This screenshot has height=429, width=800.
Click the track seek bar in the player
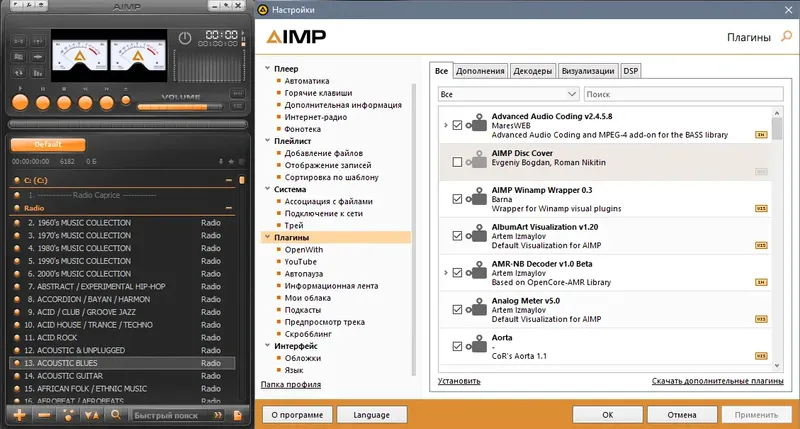tap(128, 124)
